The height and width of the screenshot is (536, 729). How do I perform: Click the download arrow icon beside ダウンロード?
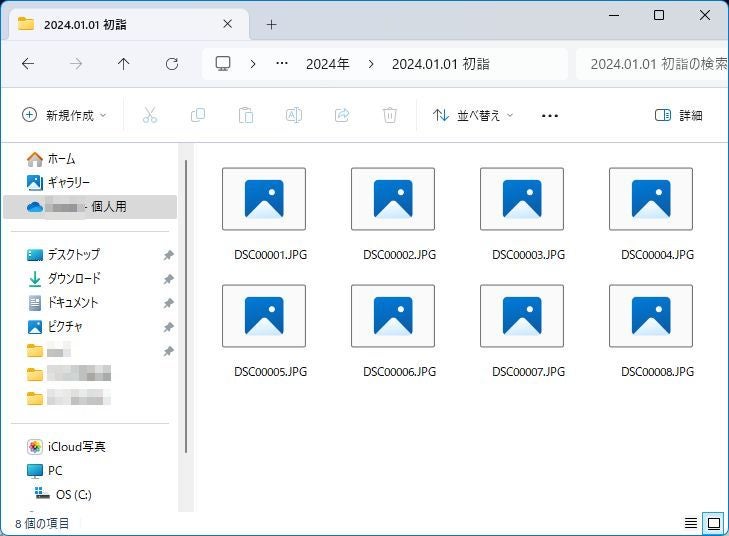pos(35,279)
